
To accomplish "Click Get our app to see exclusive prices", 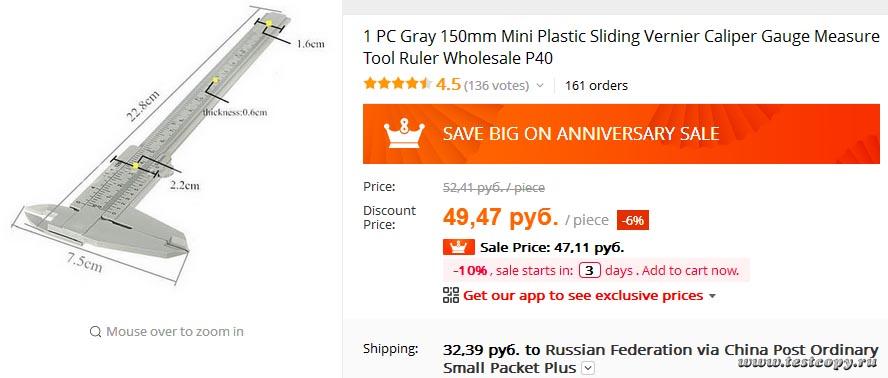I will [583, 295].
